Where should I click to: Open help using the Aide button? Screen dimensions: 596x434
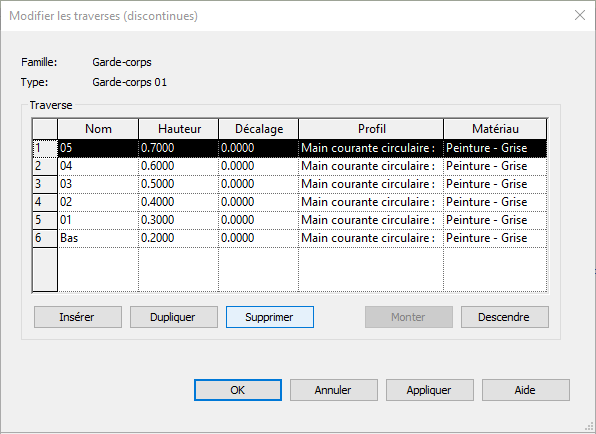click(x=526, y=390)
